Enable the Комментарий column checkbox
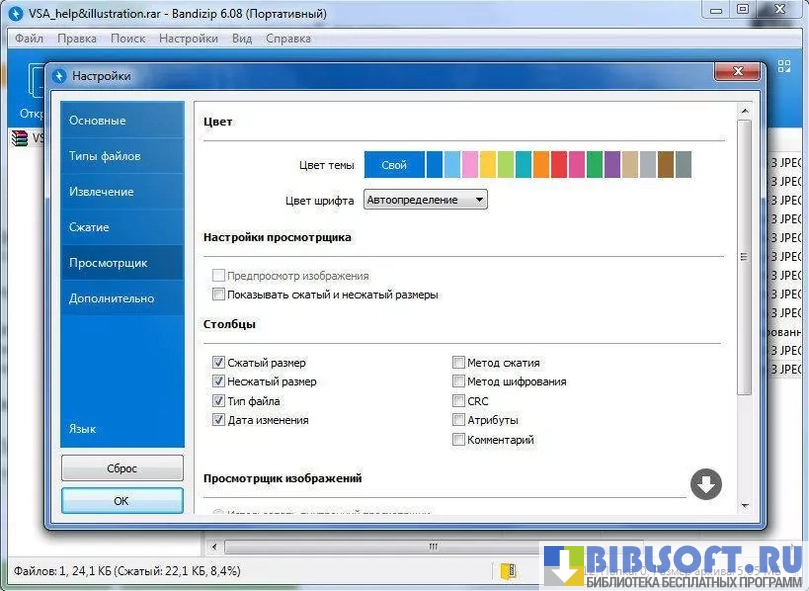Viewport: 809px width, 591px height. [459, 439]
